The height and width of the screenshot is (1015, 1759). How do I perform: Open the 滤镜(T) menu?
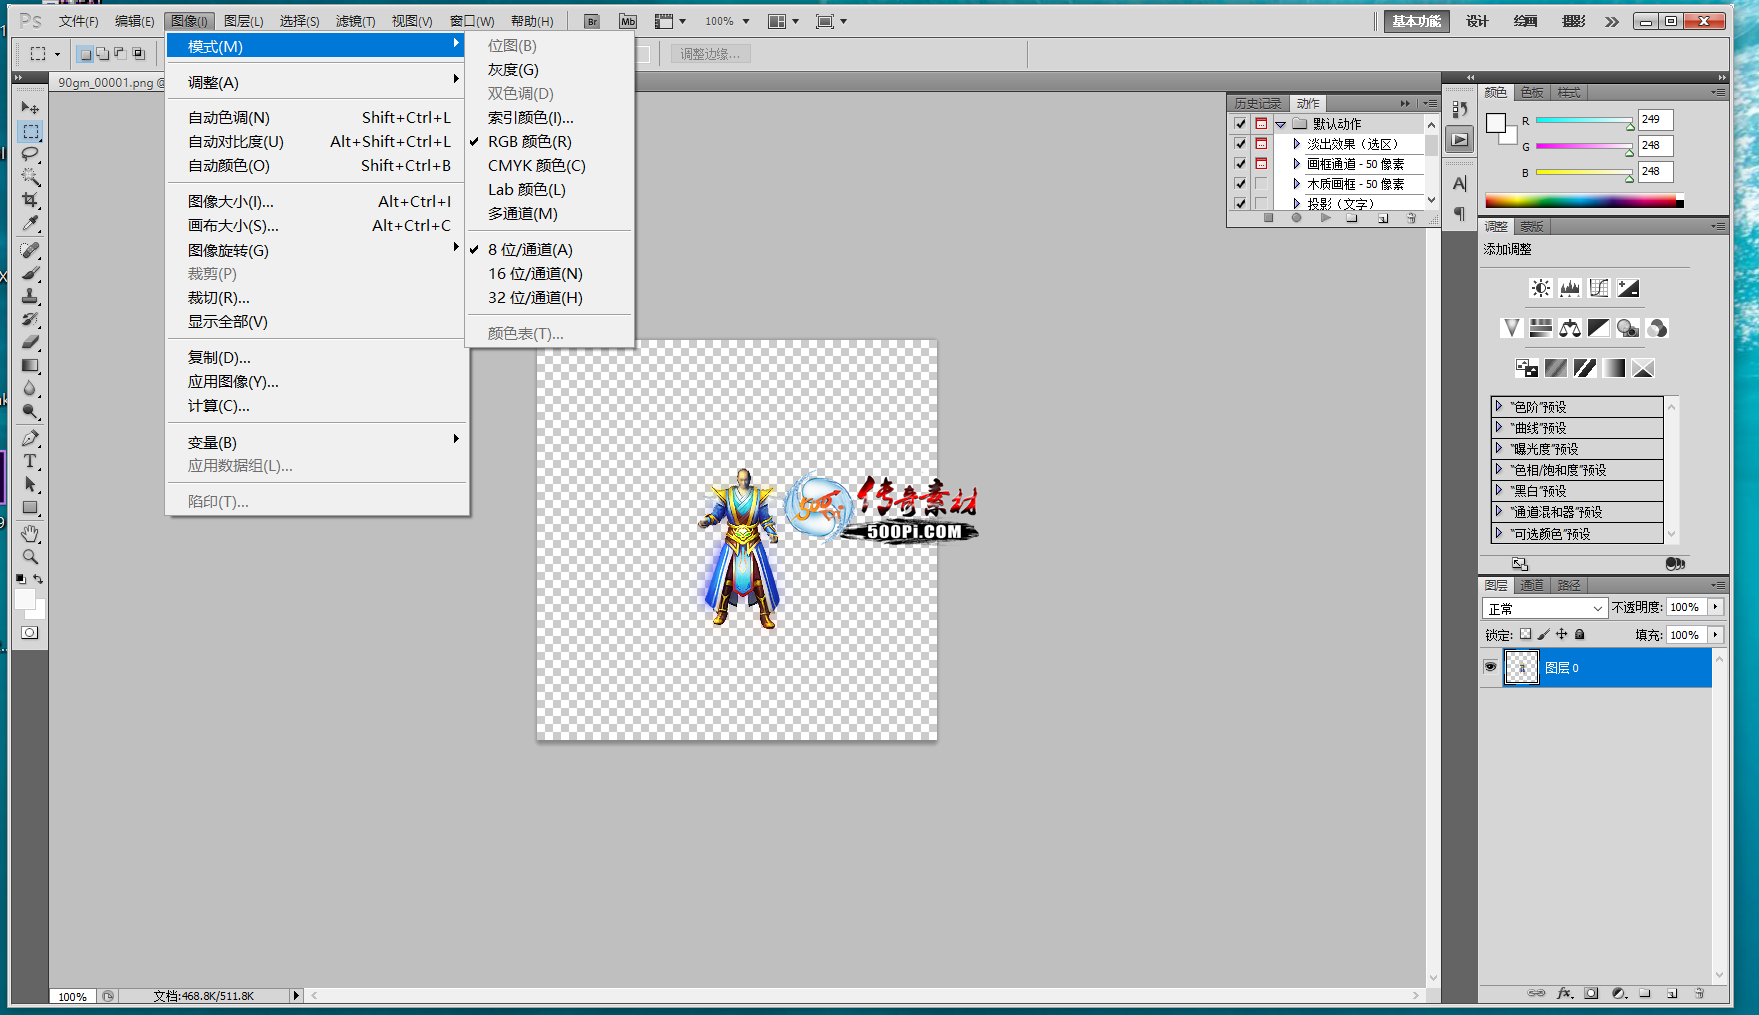(355, 21)
